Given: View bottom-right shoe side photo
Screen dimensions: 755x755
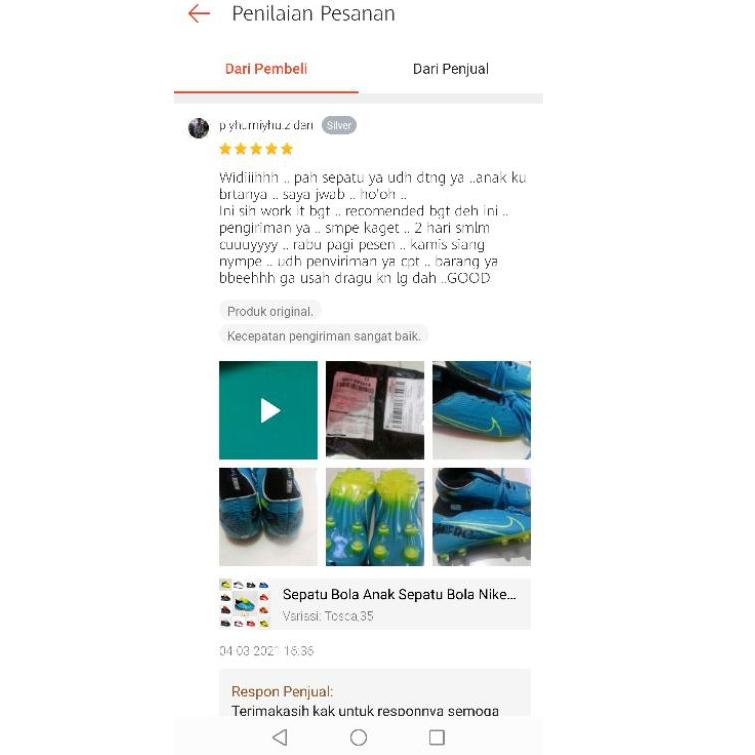Looking at the screenshot, I should 482,517.
